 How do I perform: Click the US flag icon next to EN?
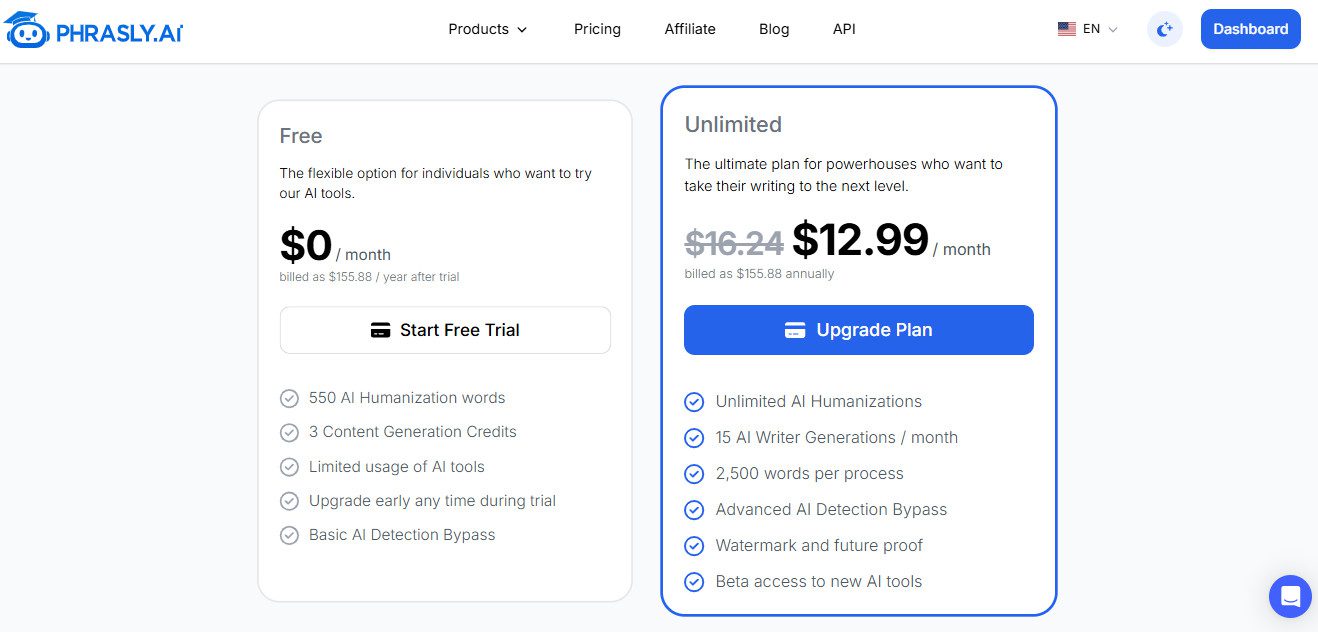point(1067,29)
